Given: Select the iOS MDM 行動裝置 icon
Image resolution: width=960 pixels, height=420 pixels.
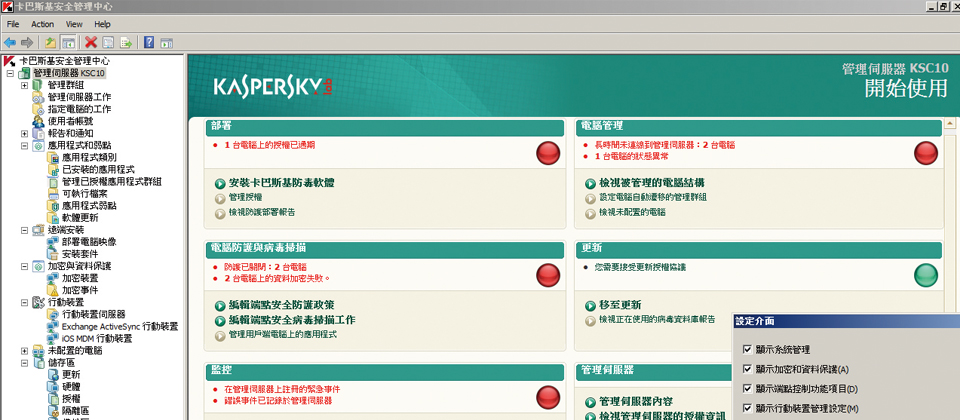Looking at the screenshot, I should (x=53, y=338).
